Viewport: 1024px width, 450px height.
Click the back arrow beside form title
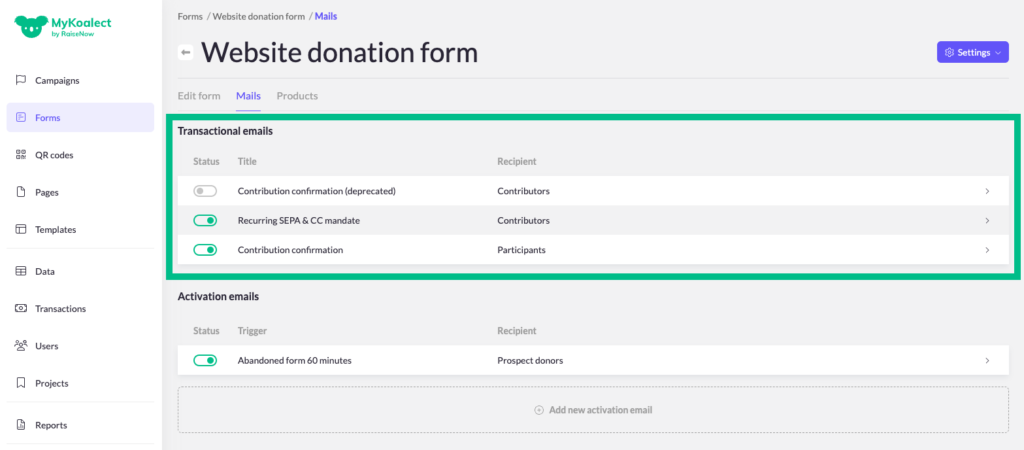coord(185,52)
